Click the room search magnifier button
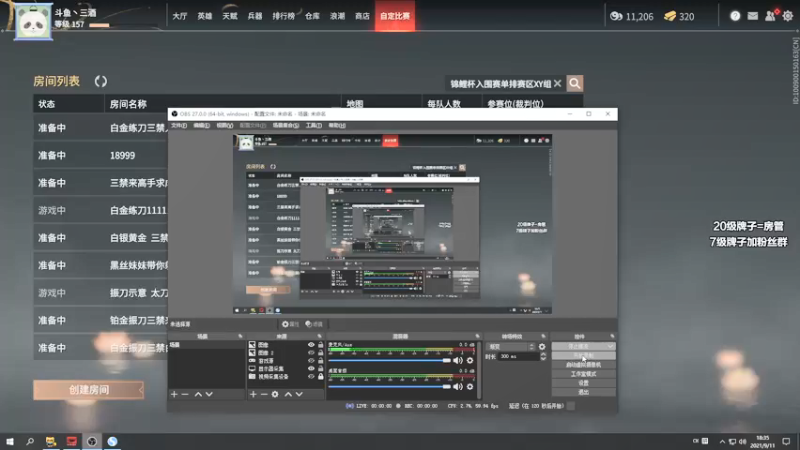The height and width of the screenshot is (450, 800). tap(574, 84)
